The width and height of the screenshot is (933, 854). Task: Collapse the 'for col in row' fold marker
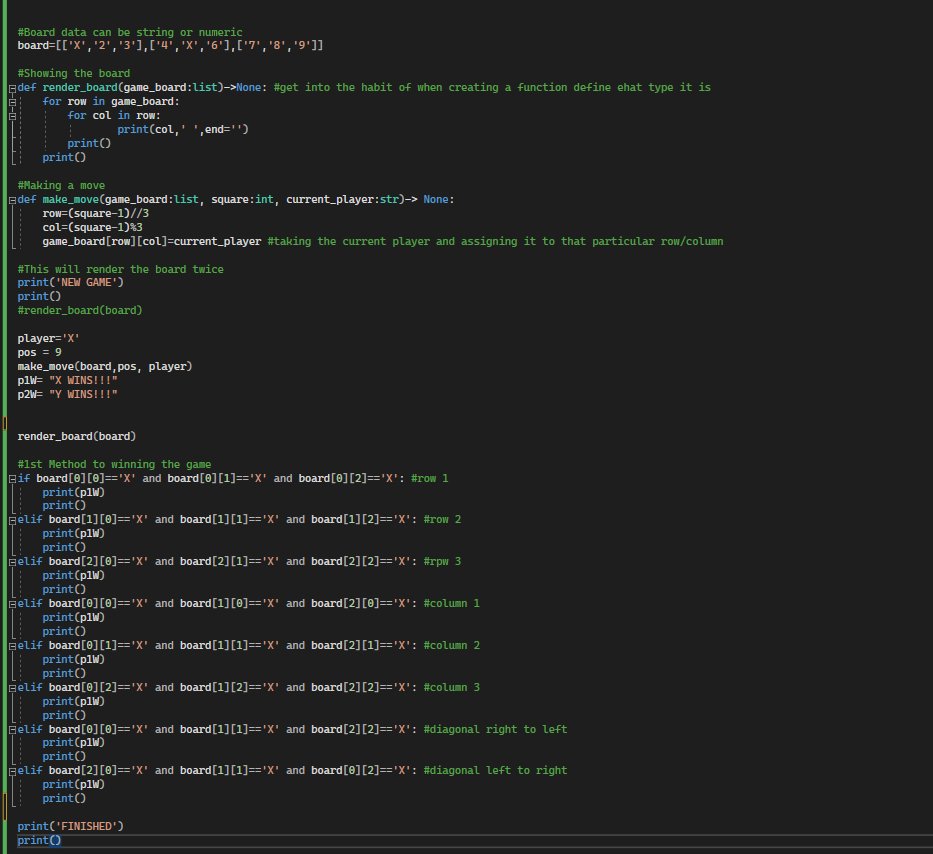(x=12, y=116)
